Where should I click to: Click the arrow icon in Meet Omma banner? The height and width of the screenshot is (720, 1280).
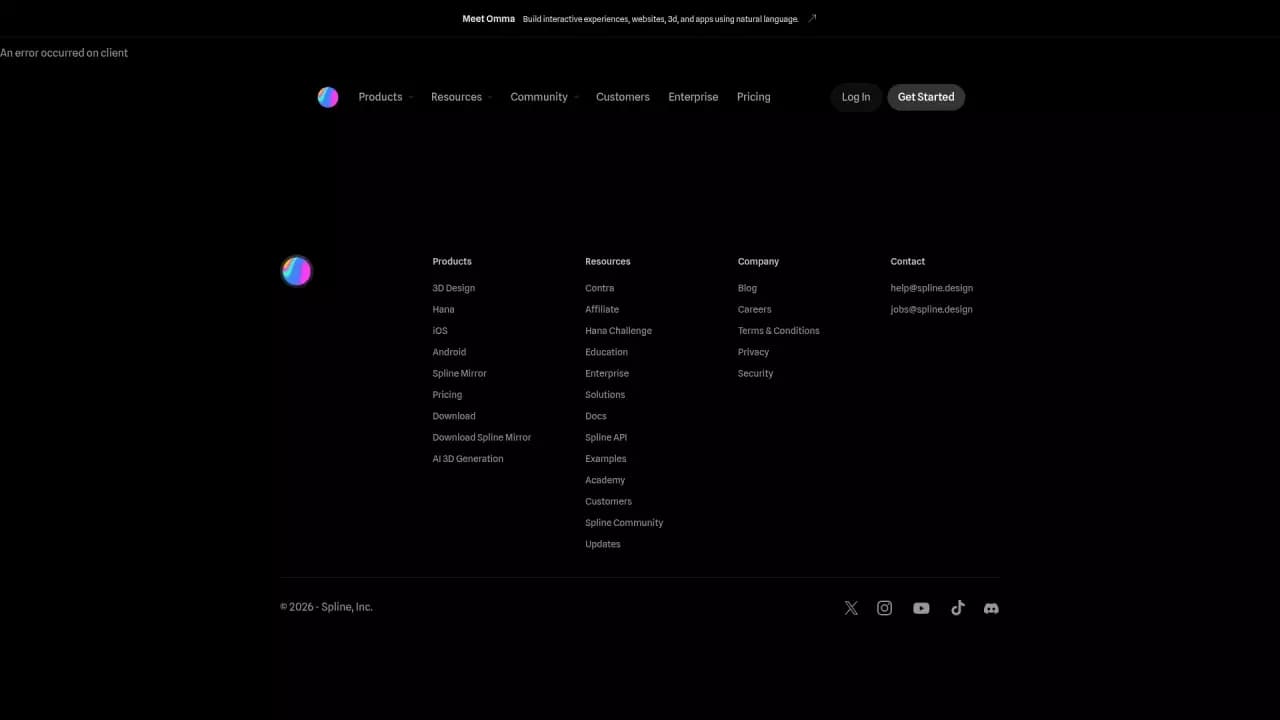click(812, 18)
